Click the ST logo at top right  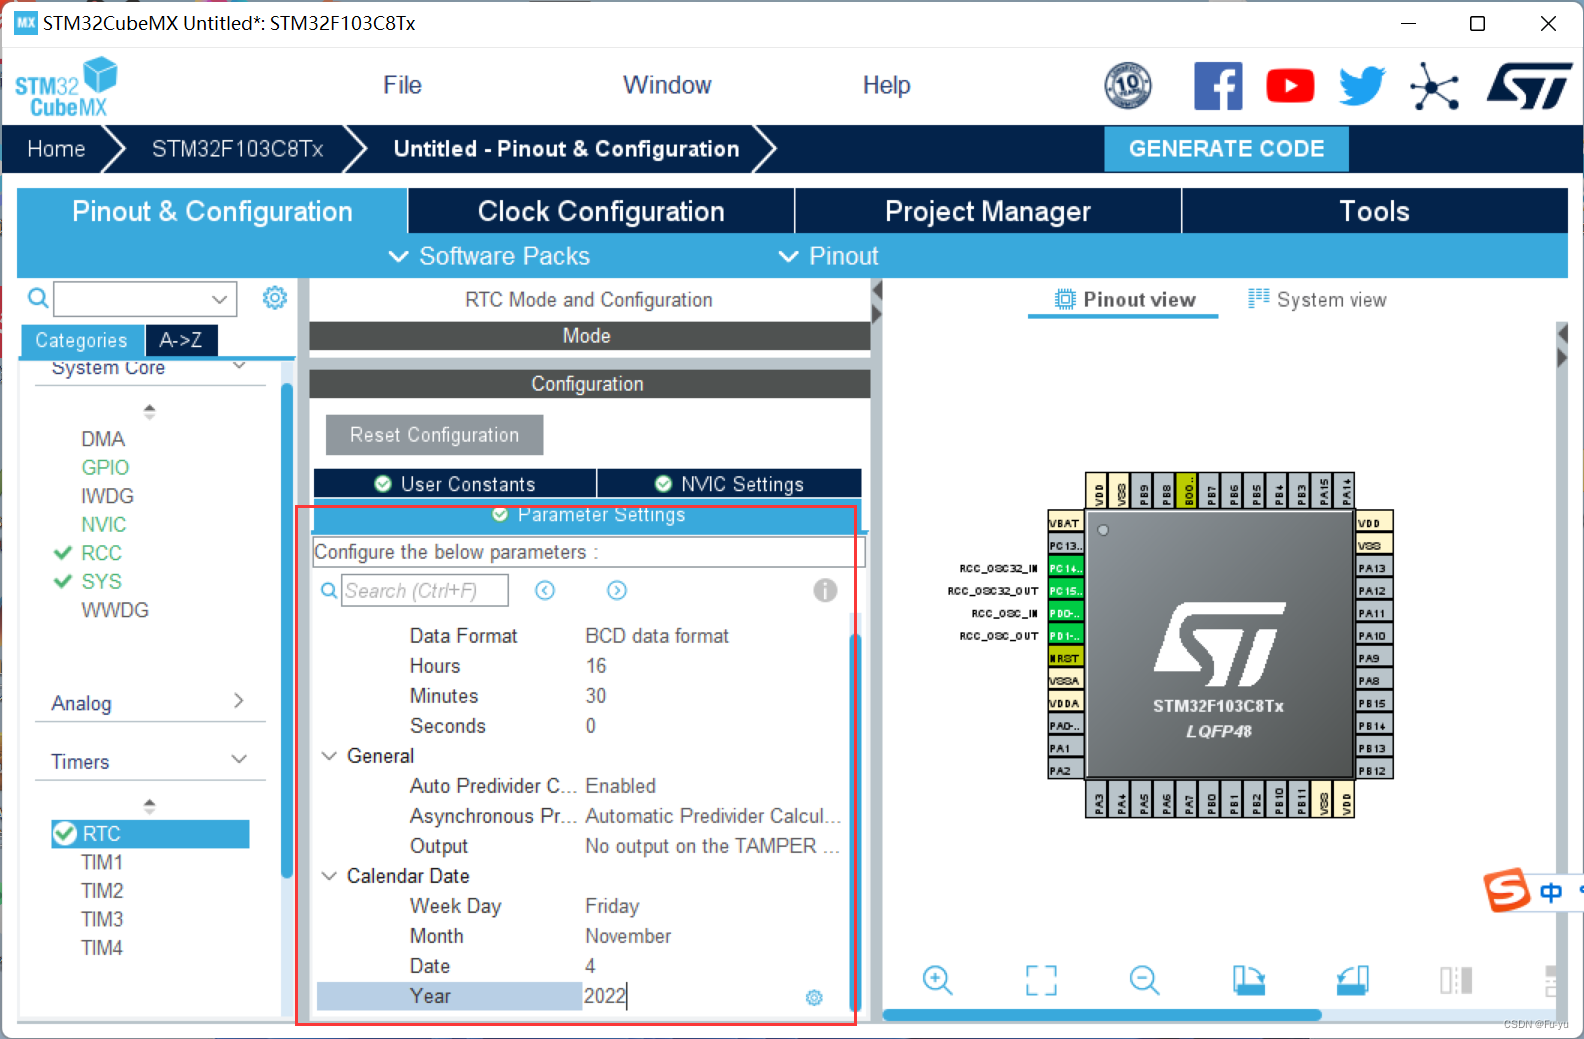(1530, 86)
